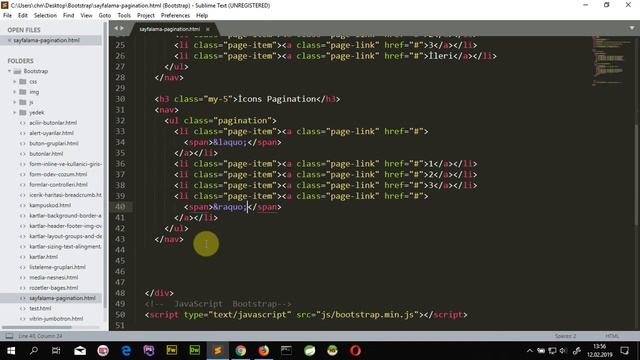Open the Goto menu

click(x=105, y=16)
